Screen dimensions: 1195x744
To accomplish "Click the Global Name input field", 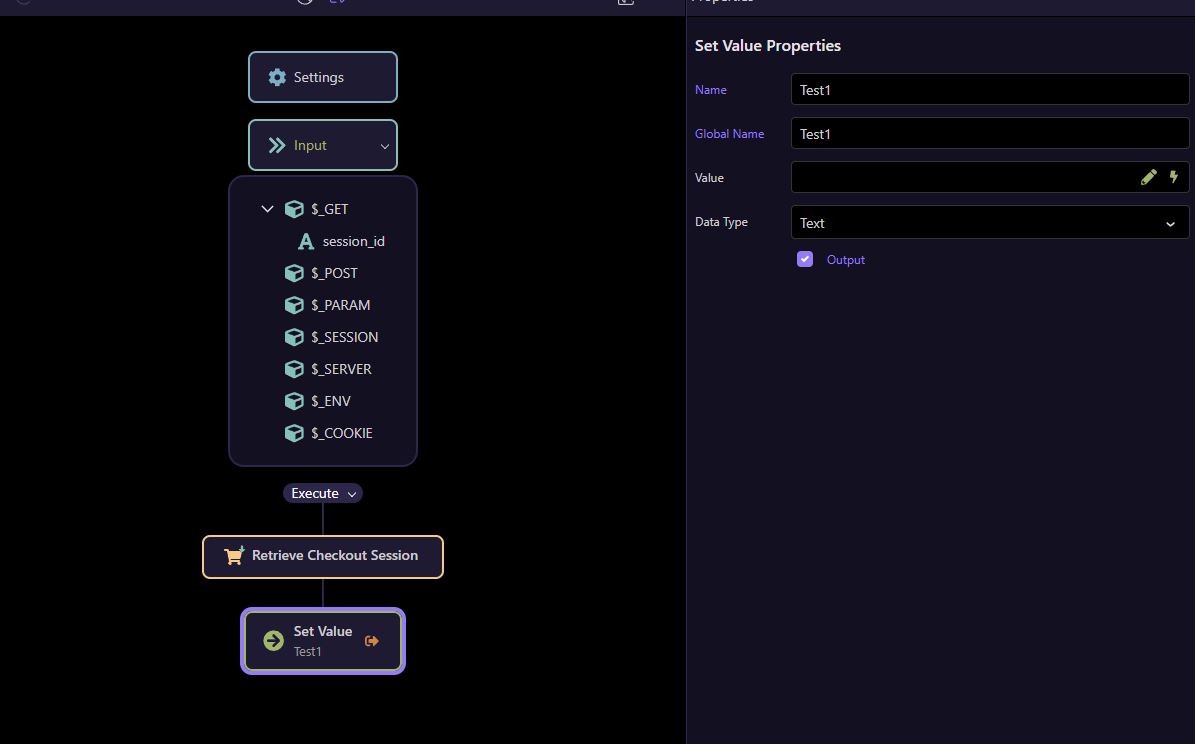I will click(x=990, y=134).
